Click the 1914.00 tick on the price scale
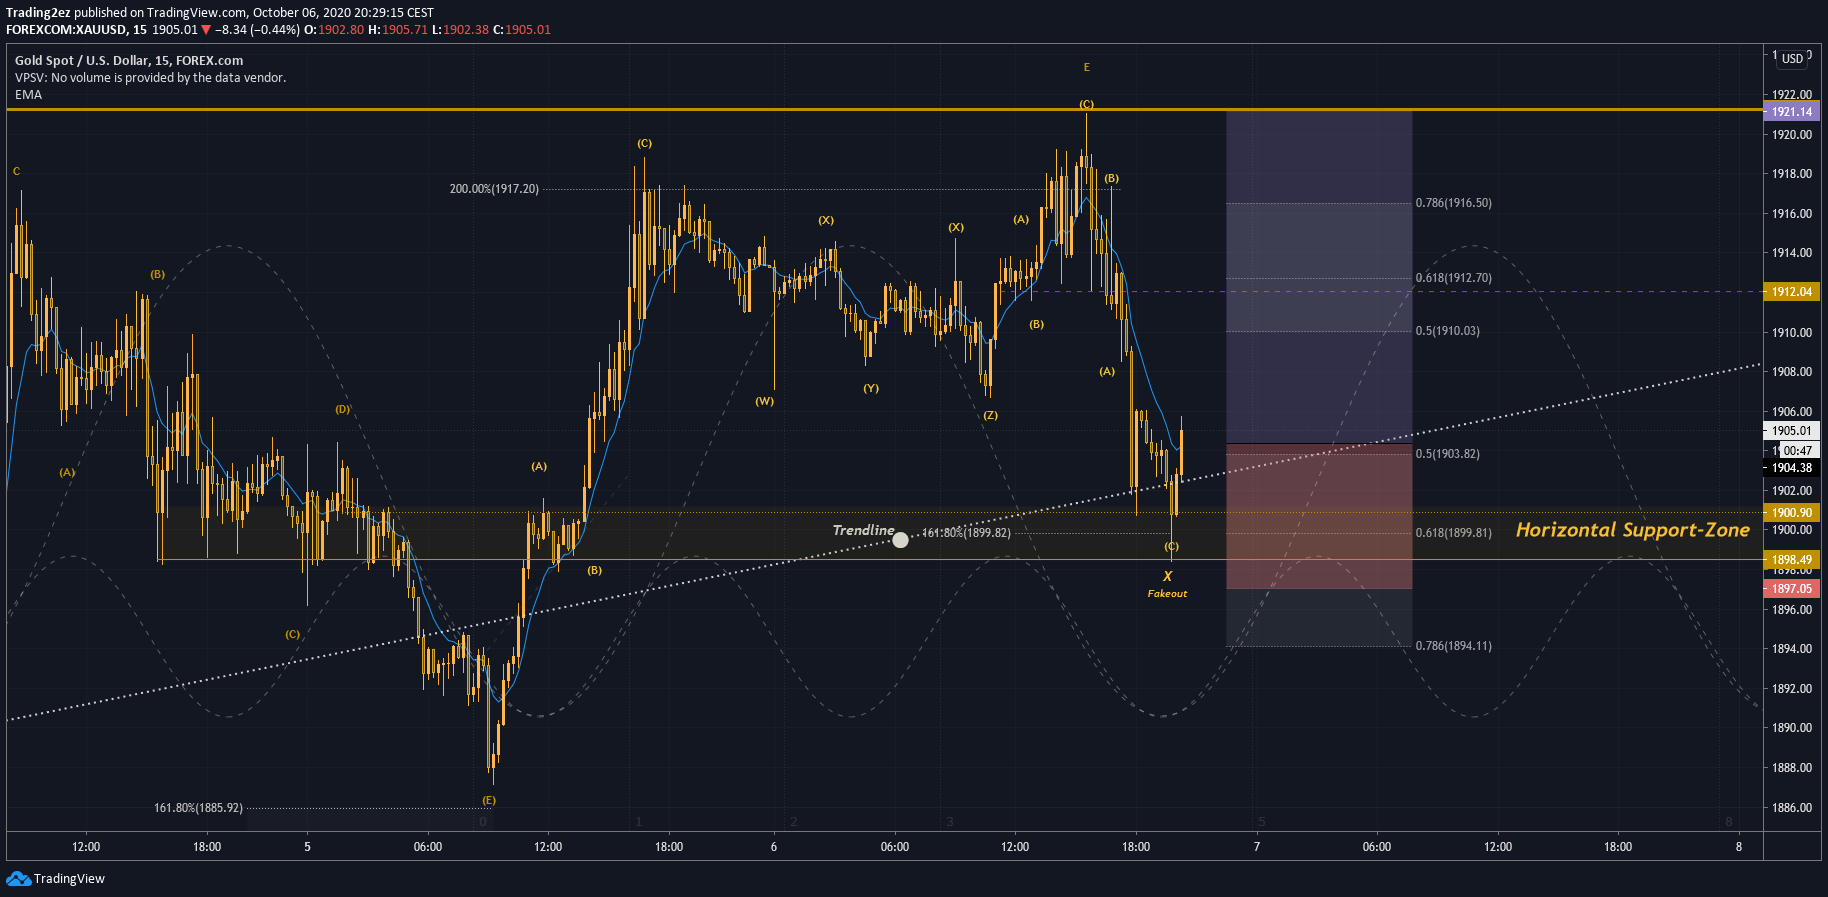Viewport: 1828px width, 897px height. (1792, 253)
